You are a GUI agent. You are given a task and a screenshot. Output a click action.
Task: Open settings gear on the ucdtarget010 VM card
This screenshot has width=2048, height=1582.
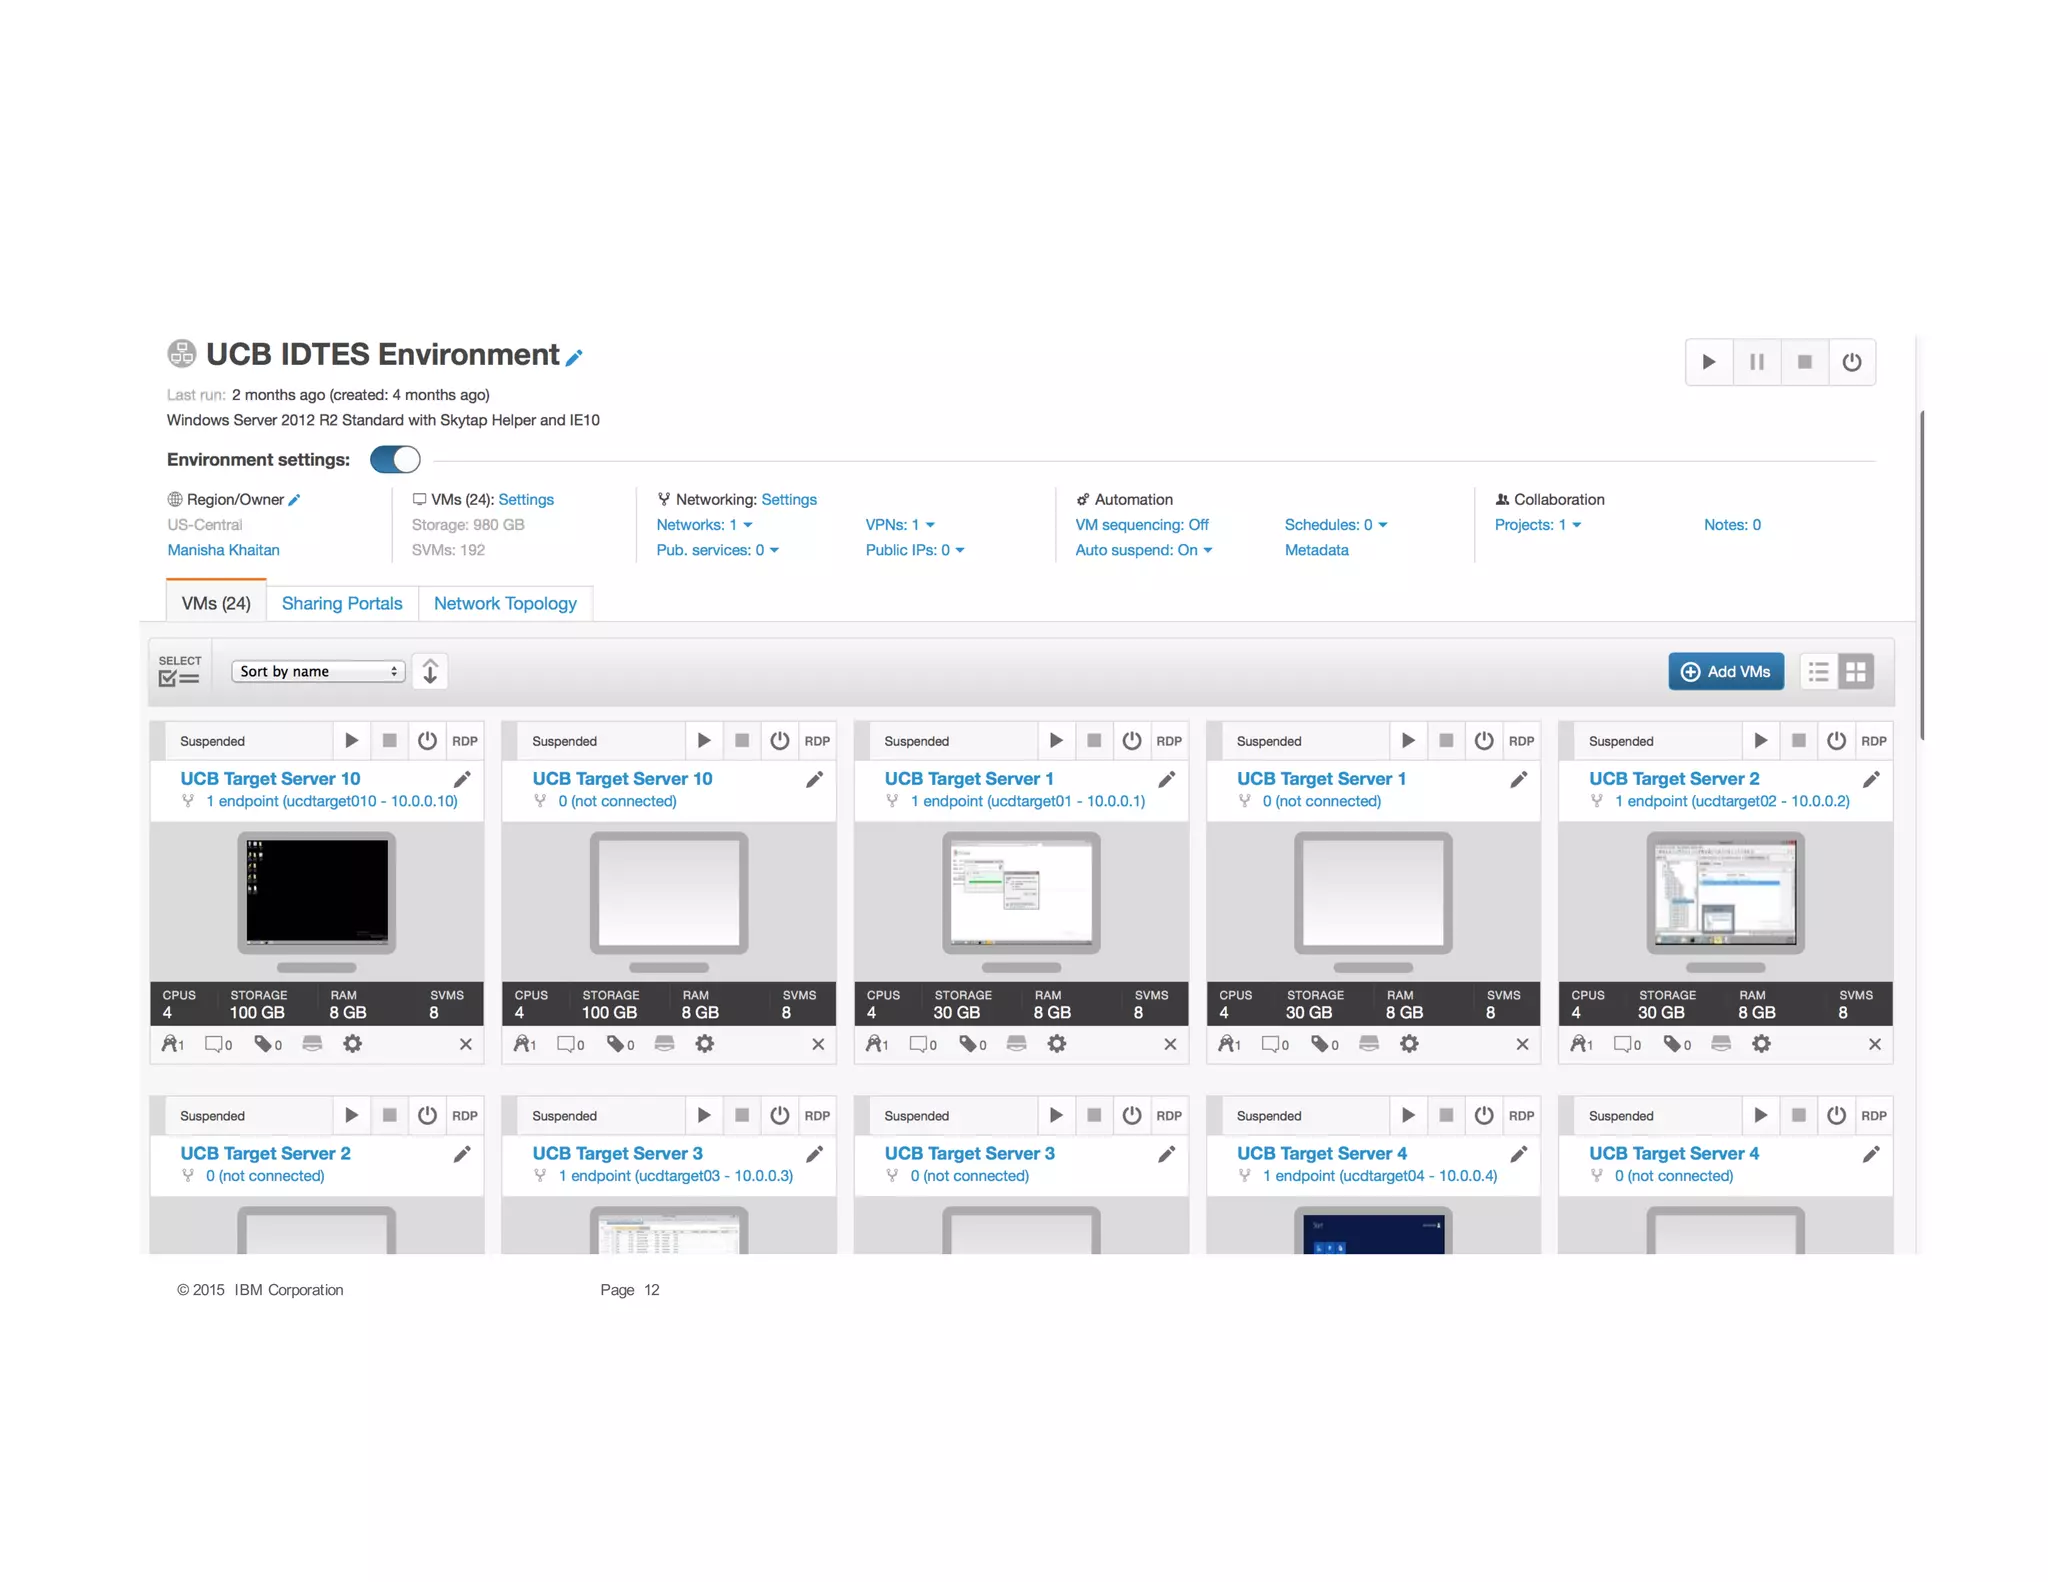(353, 1044)
